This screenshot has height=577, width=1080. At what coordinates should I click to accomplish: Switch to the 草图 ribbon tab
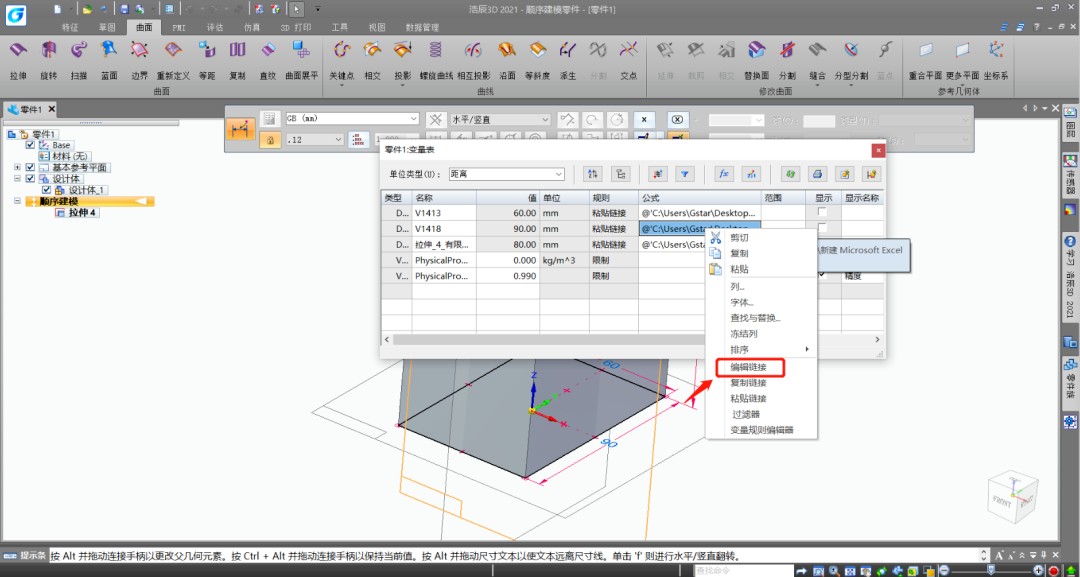(x=107, y=28)
